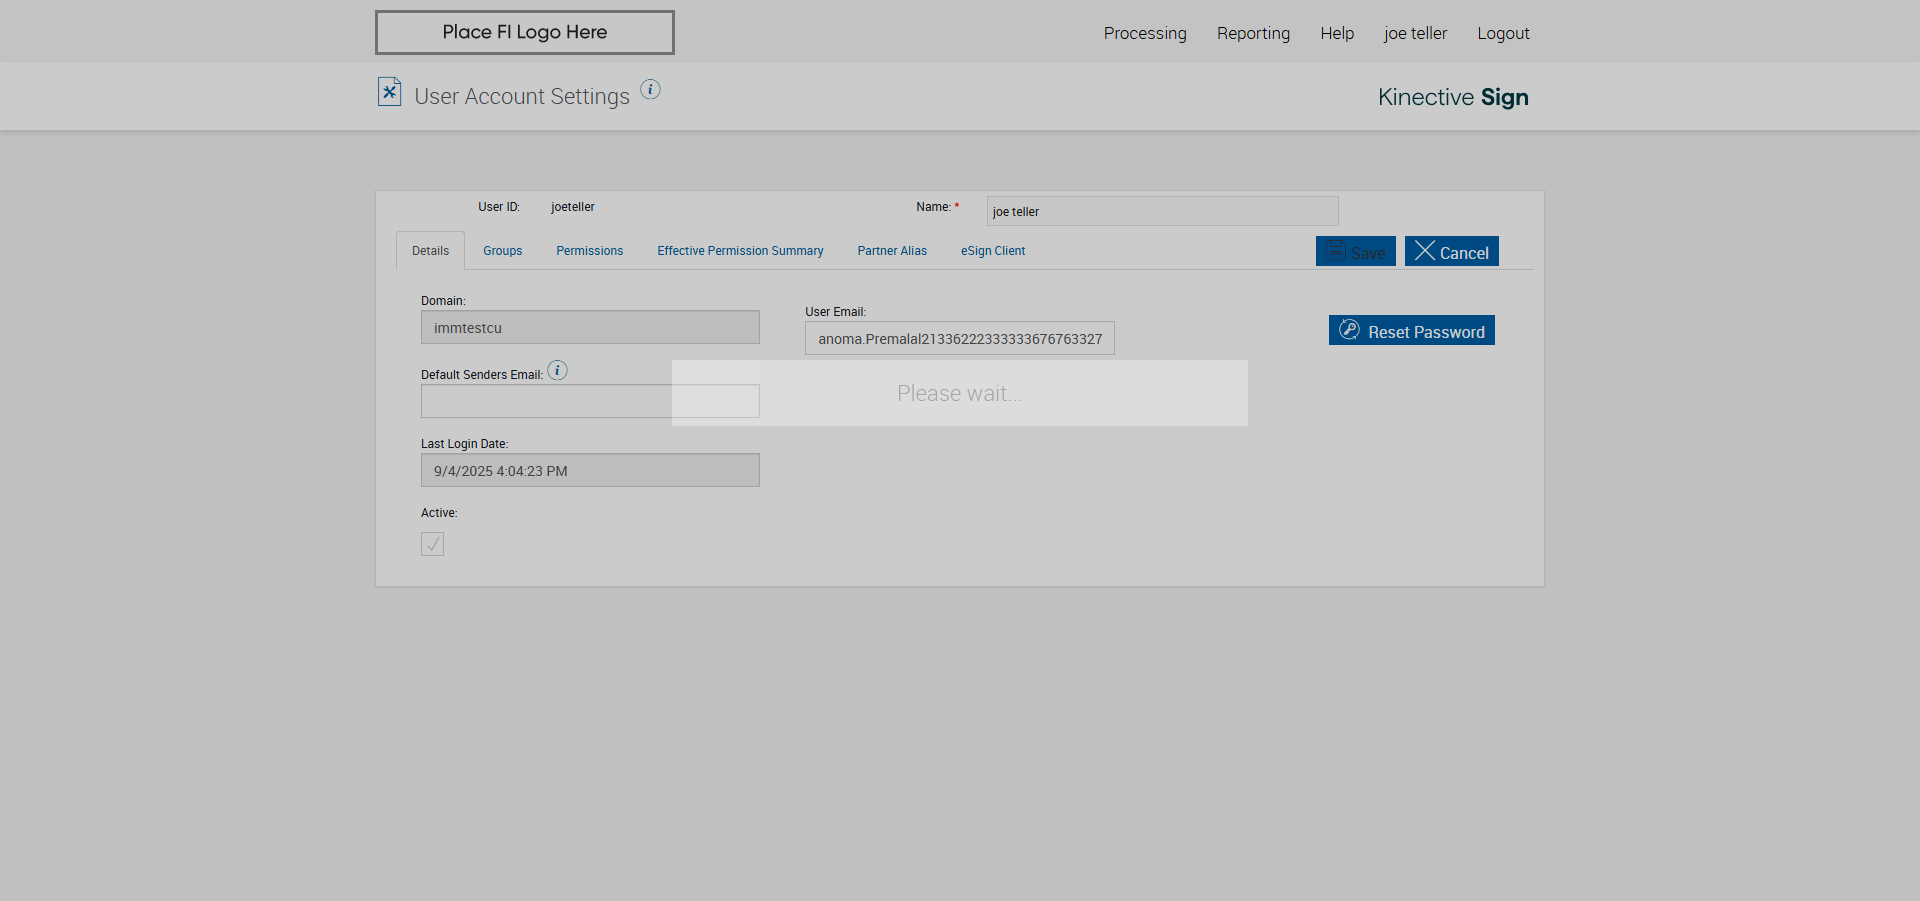Click the Reset Password button

(1412, 330)
